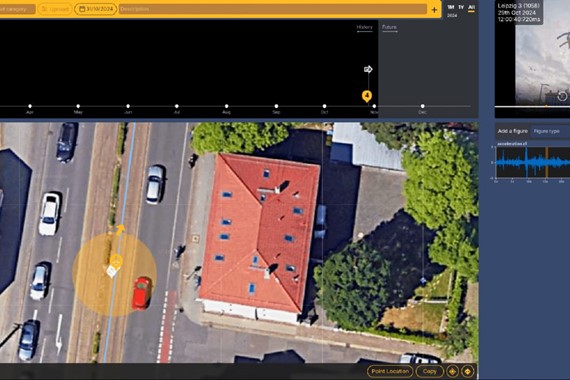Click the Point Location button
570x380 pixels.
tap(390, 371)
